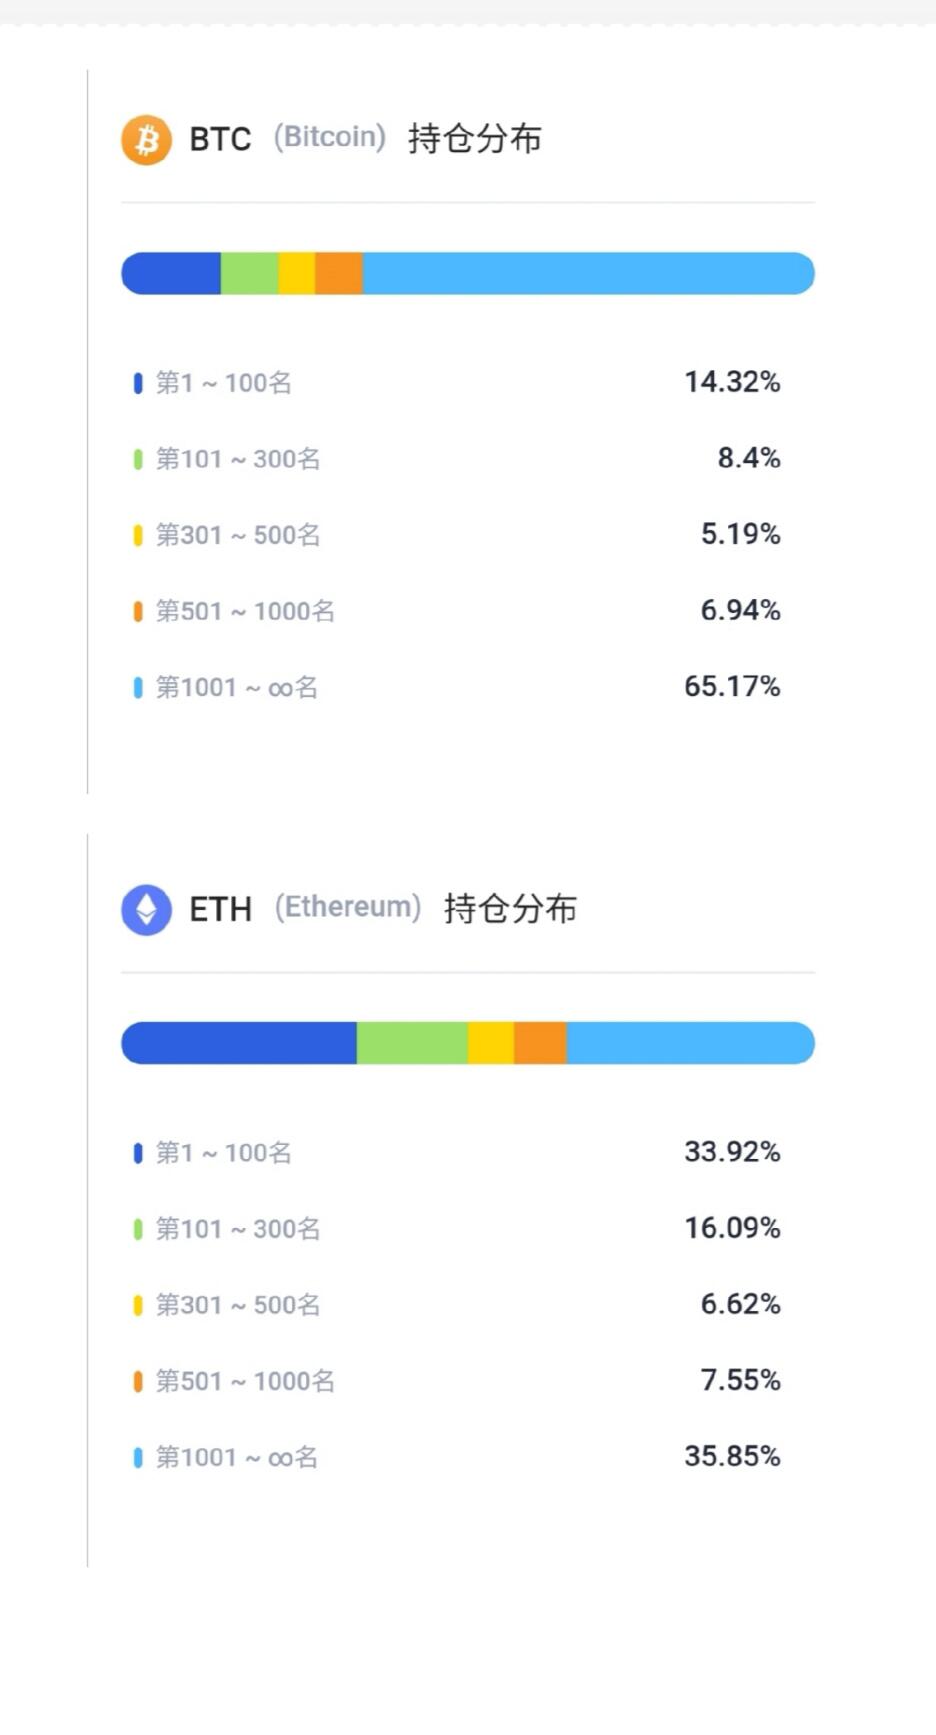
Task: Click the green segment of the ETH distribution bar
Action: (x=411, y=1042)
